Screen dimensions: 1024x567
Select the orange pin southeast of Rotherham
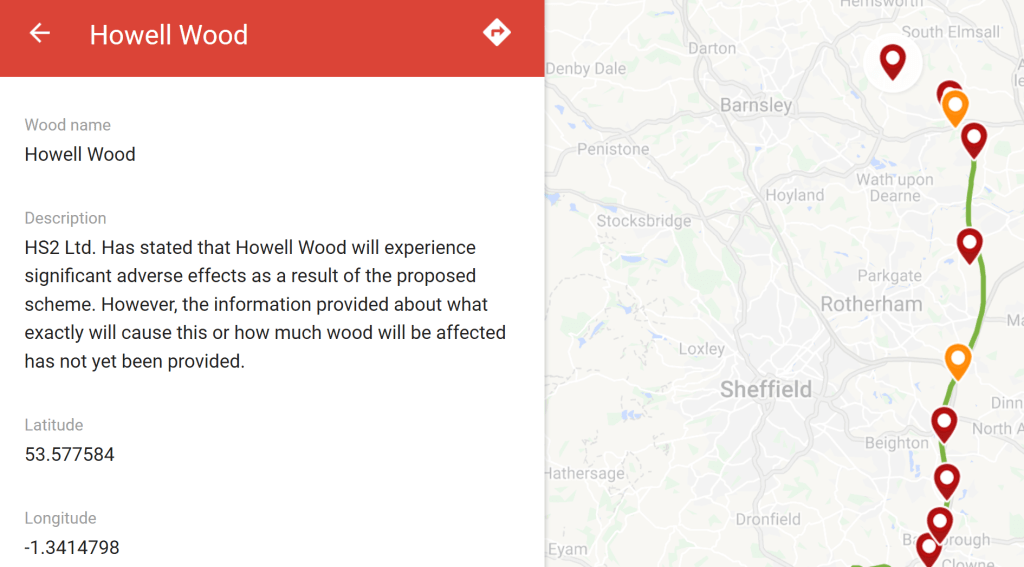tap(958, 359)
